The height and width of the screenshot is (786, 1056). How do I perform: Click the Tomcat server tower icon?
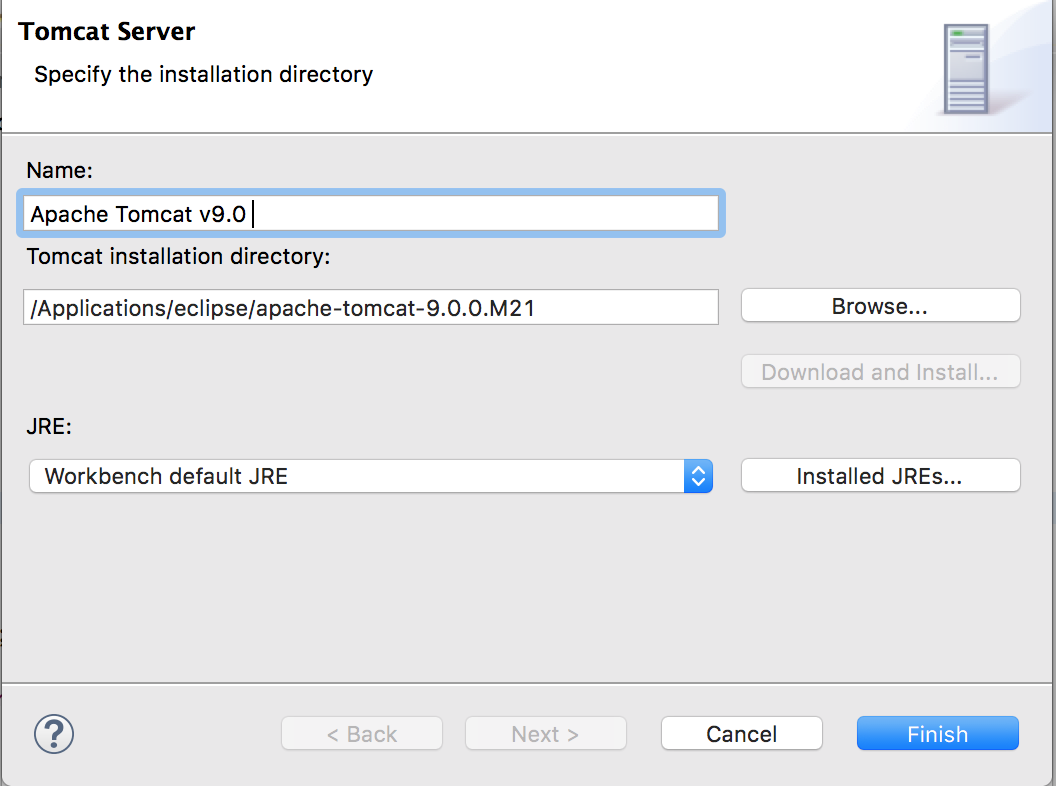coord(966,69)
